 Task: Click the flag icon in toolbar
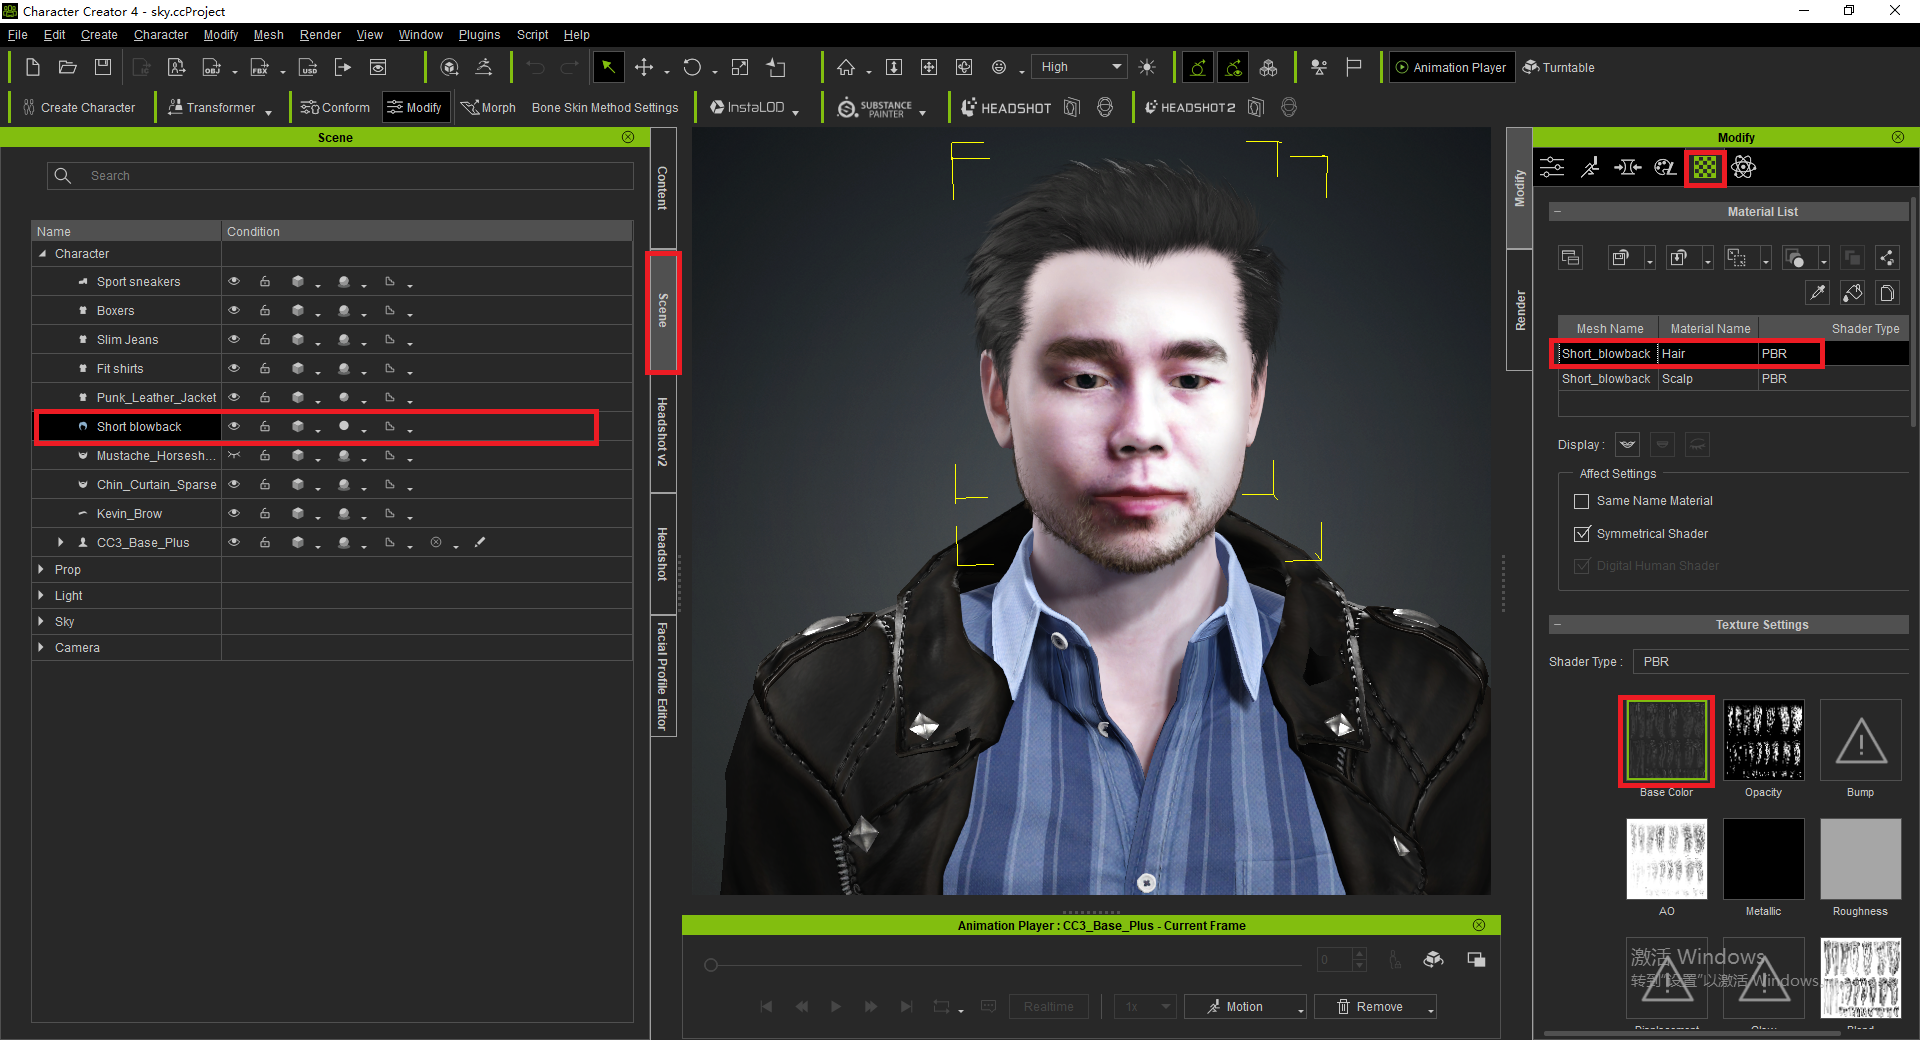(1354, 67)
